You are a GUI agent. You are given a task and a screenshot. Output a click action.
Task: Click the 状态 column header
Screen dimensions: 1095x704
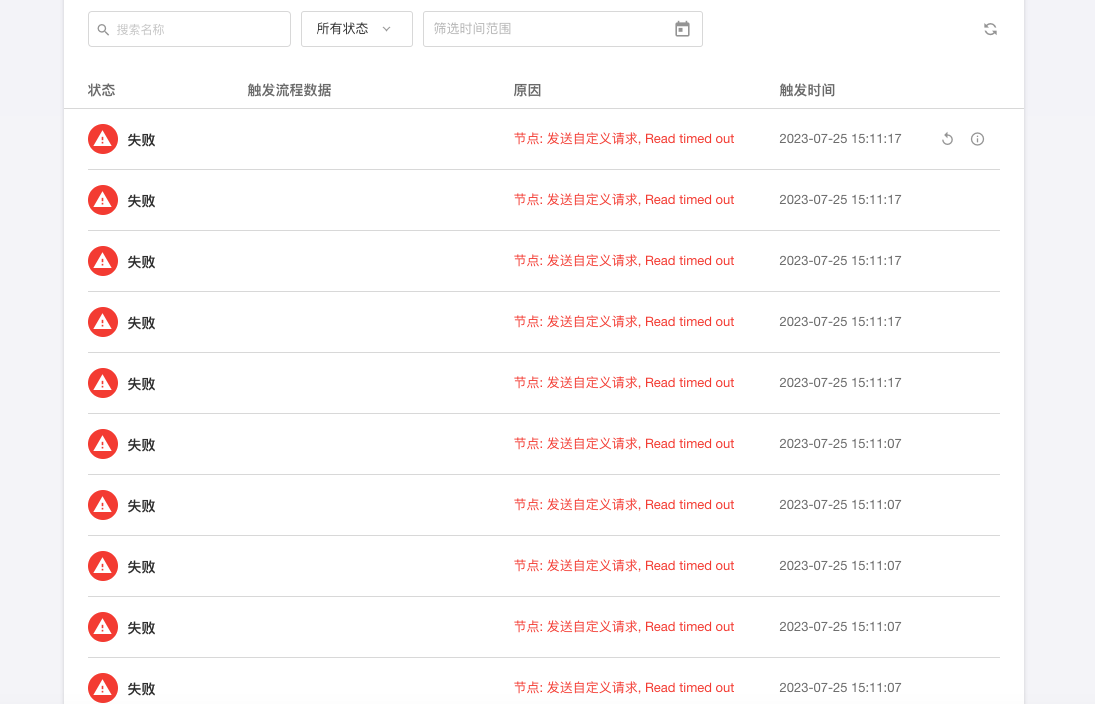tap(102, 90)
